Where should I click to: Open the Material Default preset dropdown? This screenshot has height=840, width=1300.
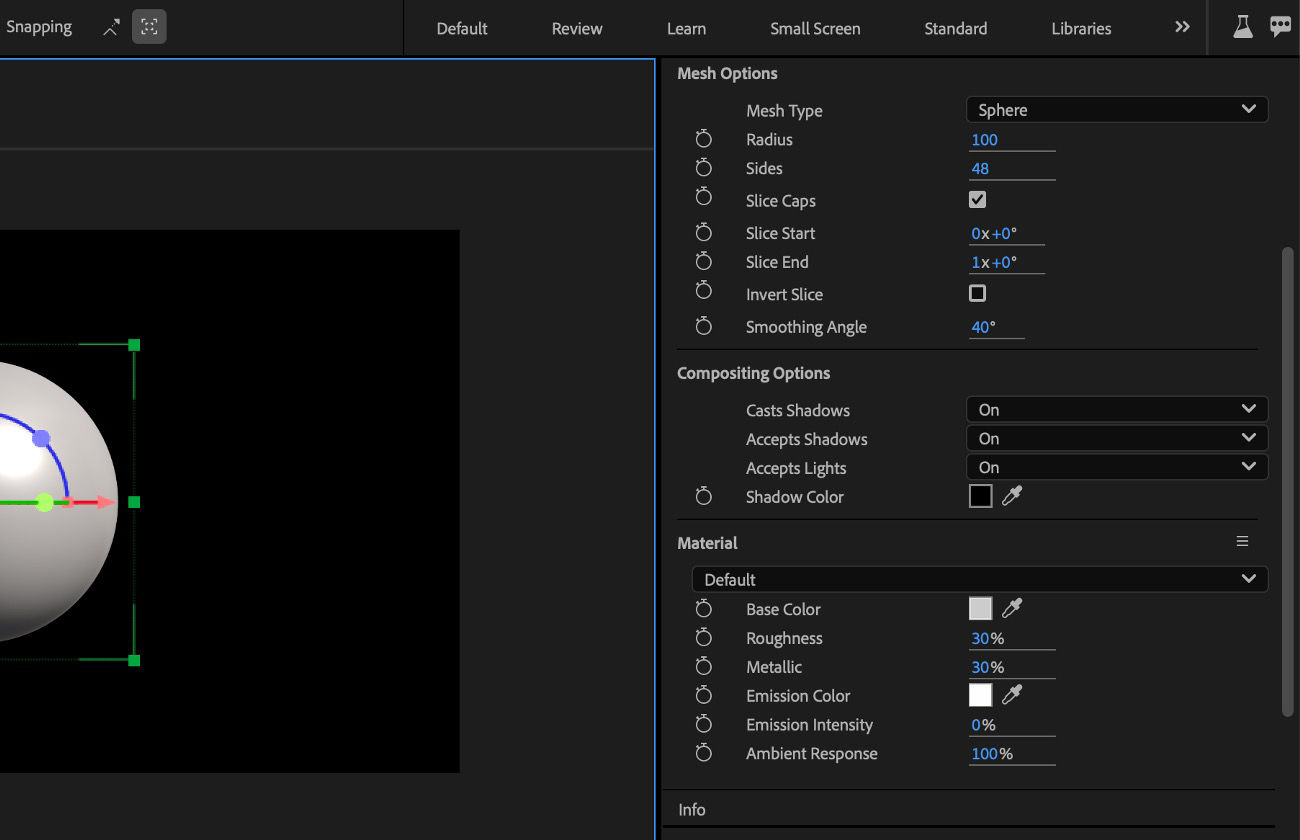[980, 579]
